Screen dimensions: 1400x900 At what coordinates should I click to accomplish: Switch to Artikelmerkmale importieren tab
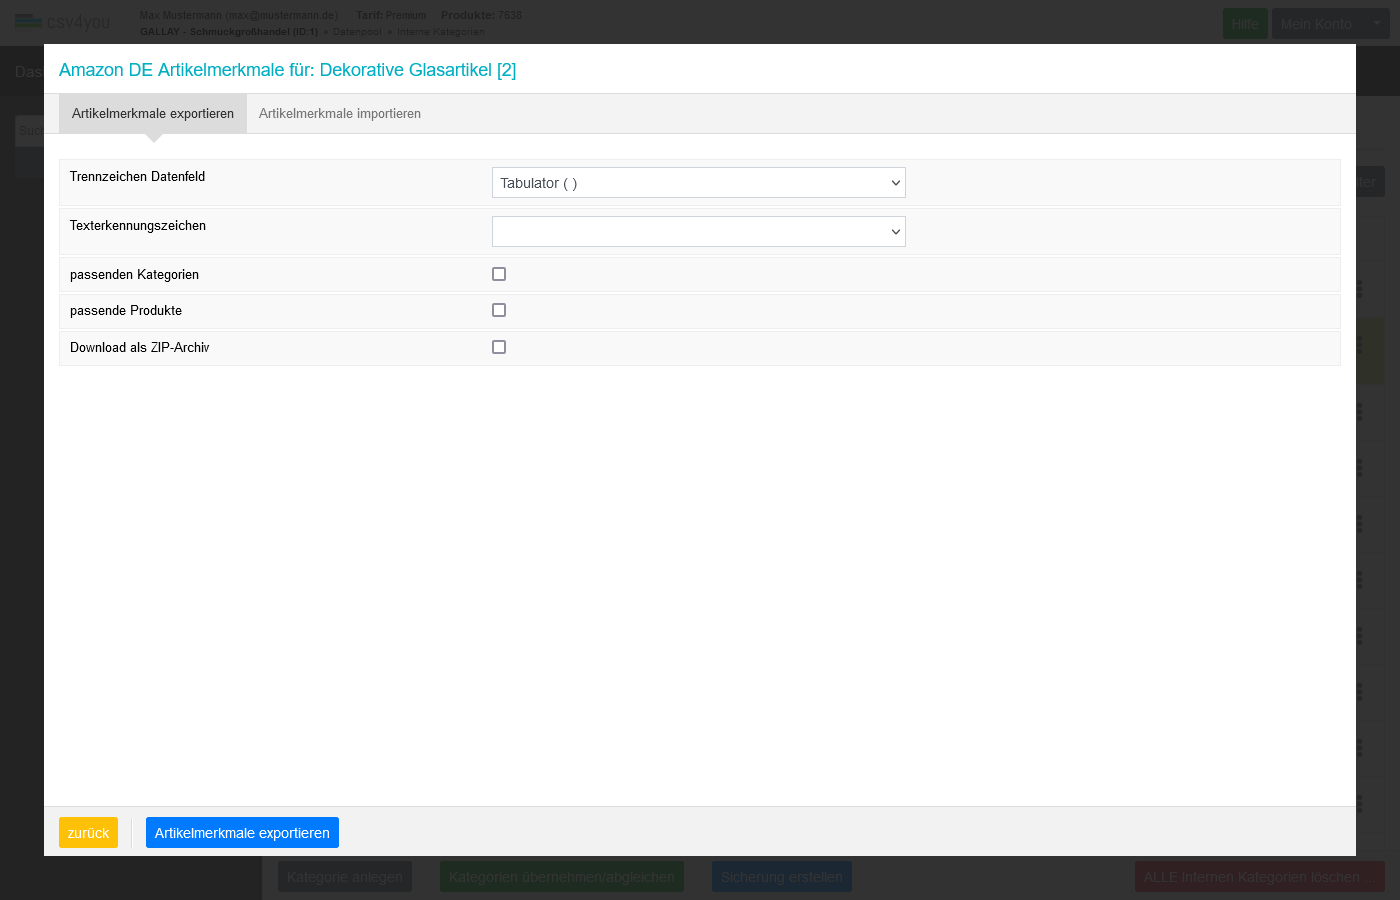[x=339, y=114]
